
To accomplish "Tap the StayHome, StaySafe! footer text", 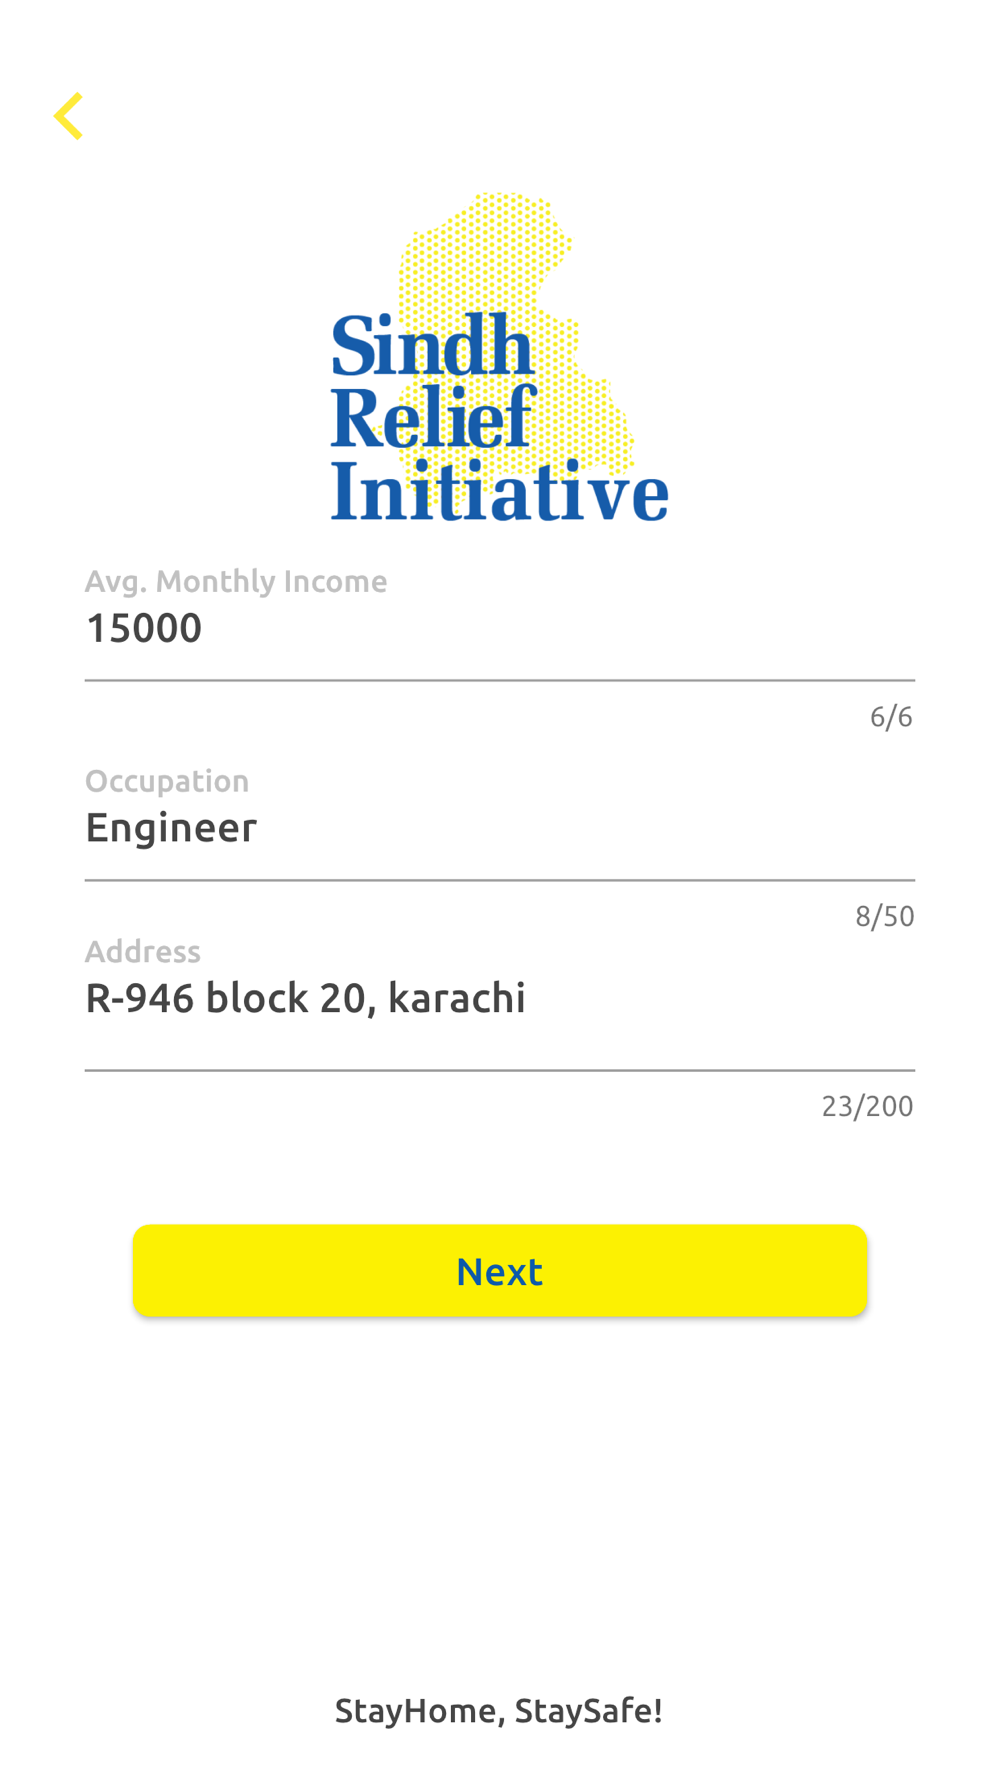I will [x=499, y=1711].
